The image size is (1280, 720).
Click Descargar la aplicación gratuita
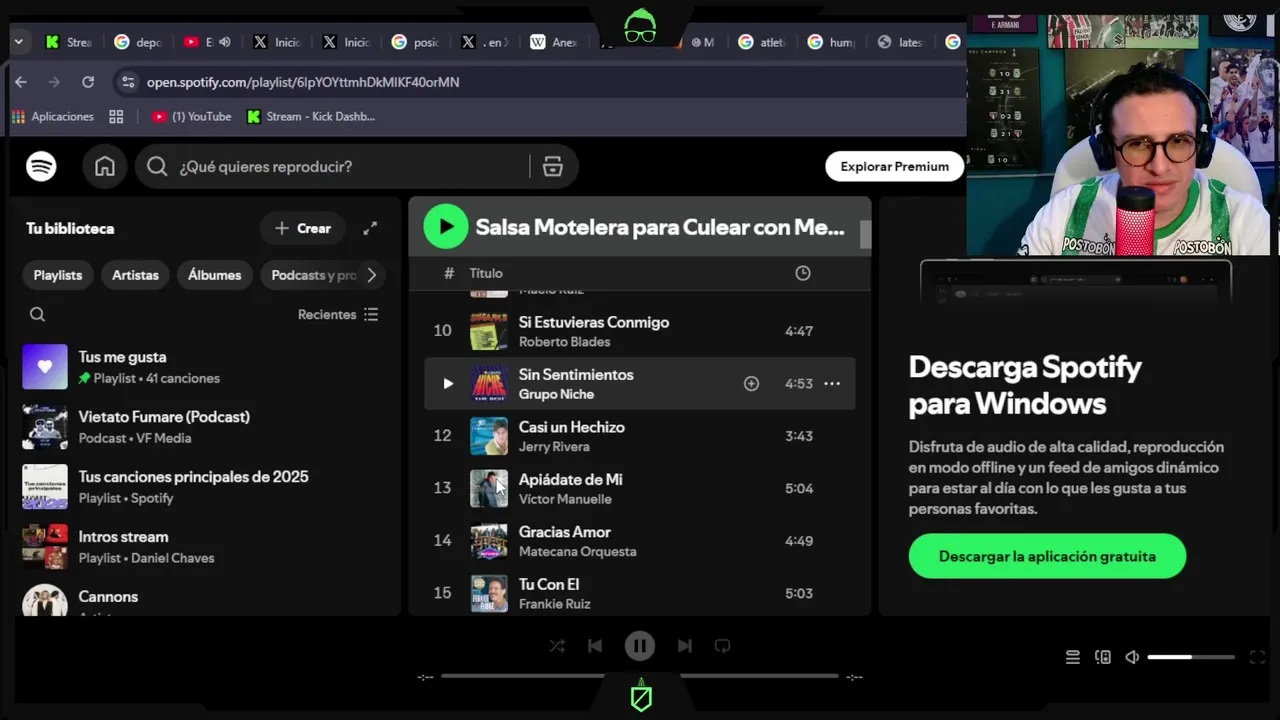[x=1047, y=556]
